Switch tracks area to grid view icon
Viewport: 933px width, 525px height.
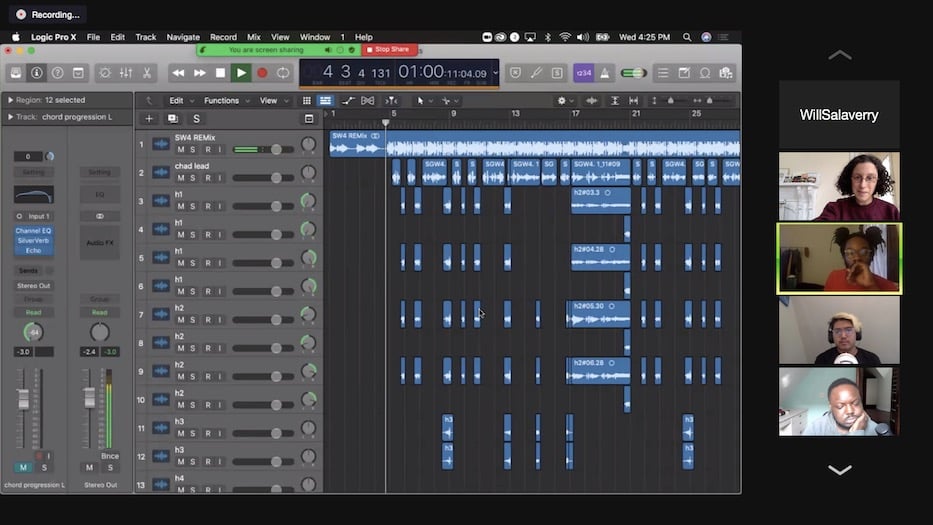pos(306,101)
